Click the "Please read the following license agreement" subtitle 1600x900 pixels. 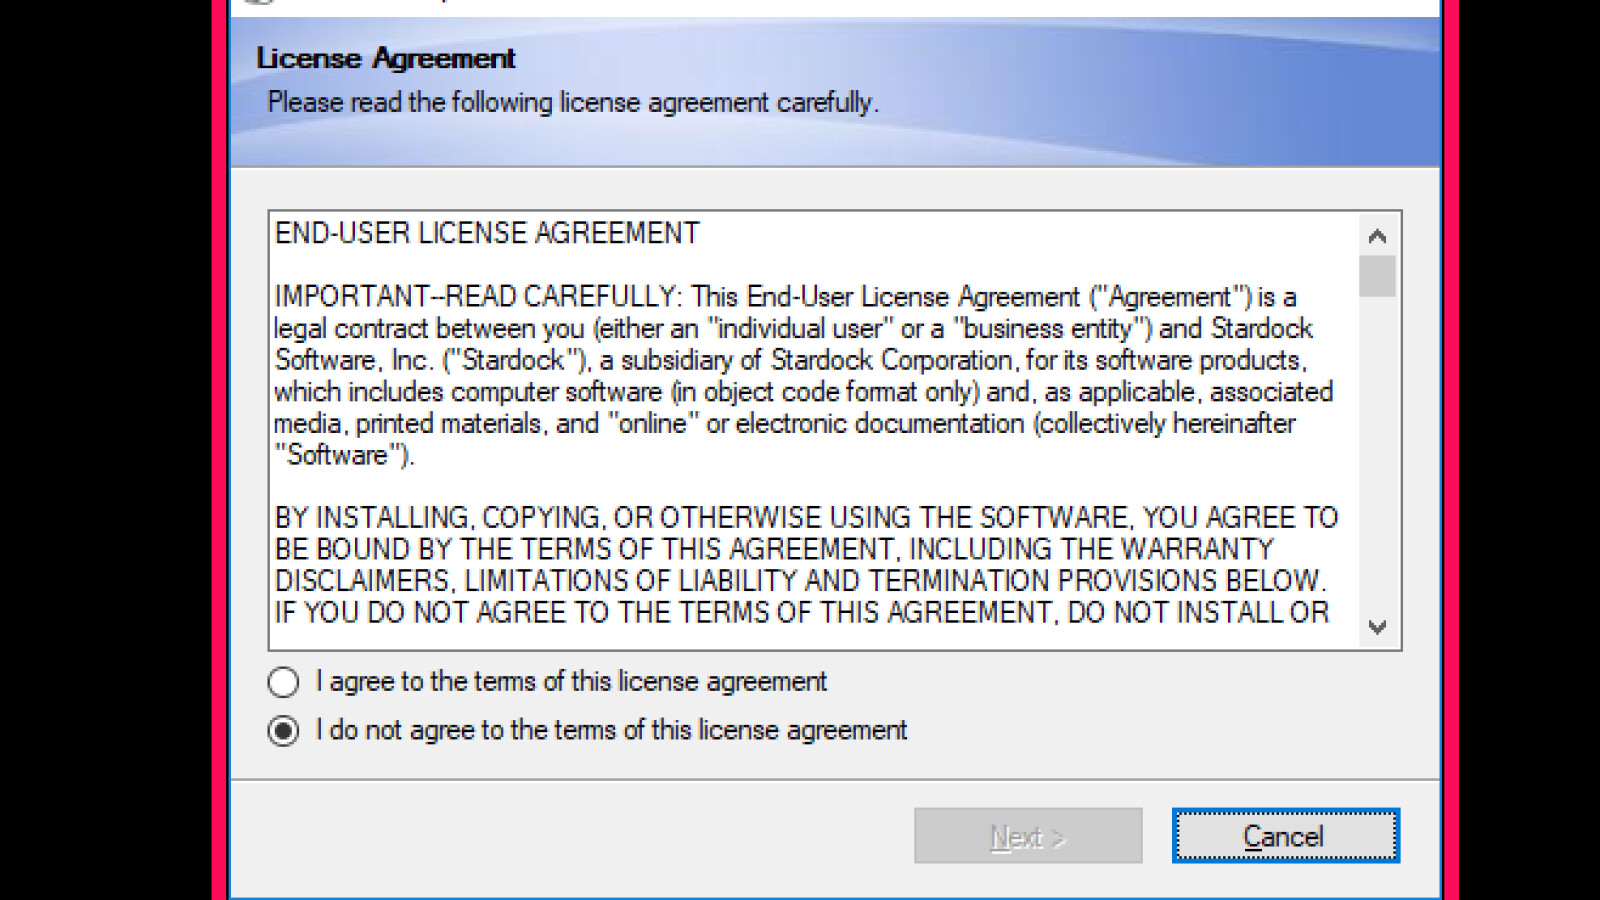(572, 103)
